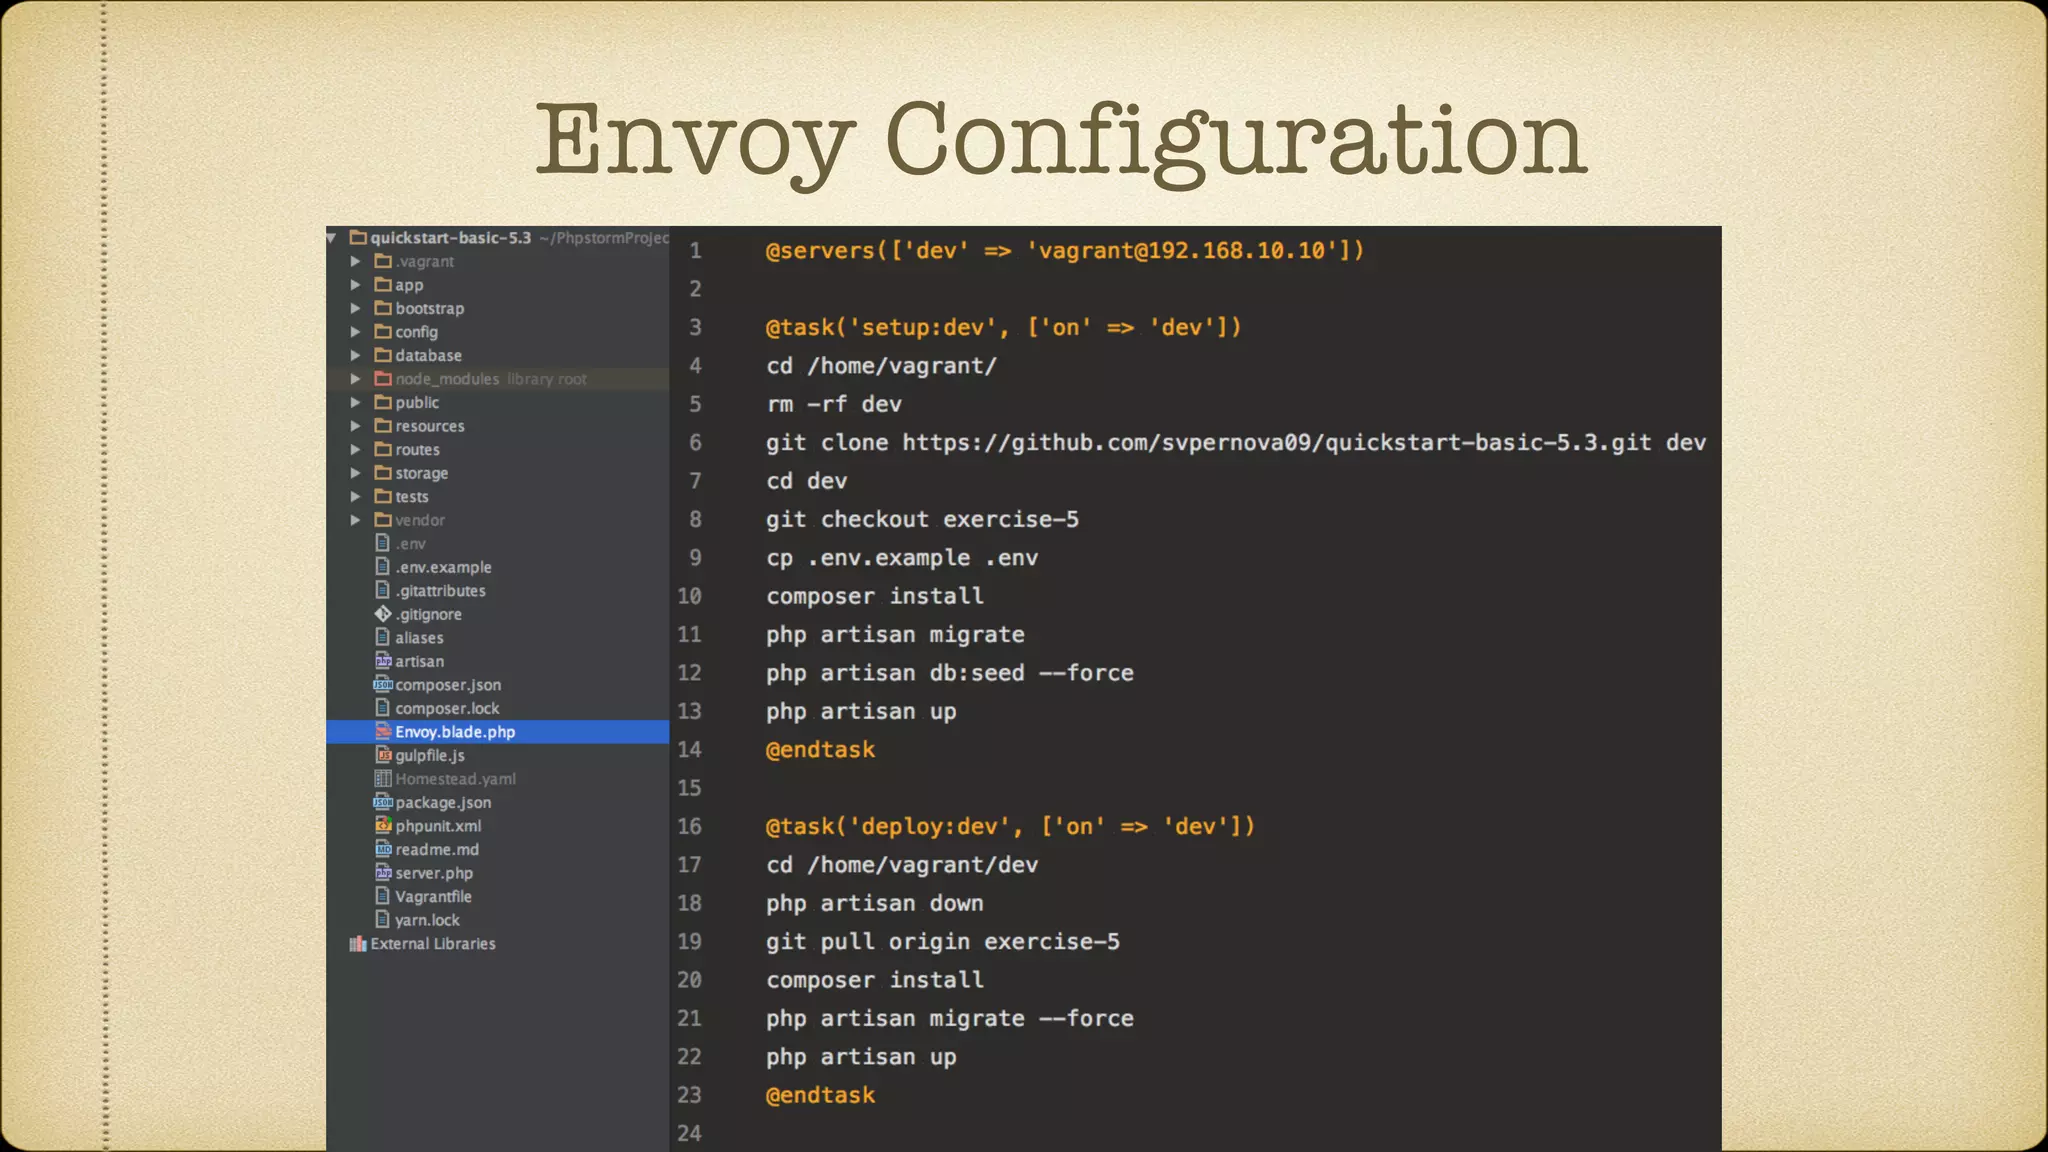Select the .env file name
The height and width of the screenshot is (1152, 2048).
[x=410, y=544]
